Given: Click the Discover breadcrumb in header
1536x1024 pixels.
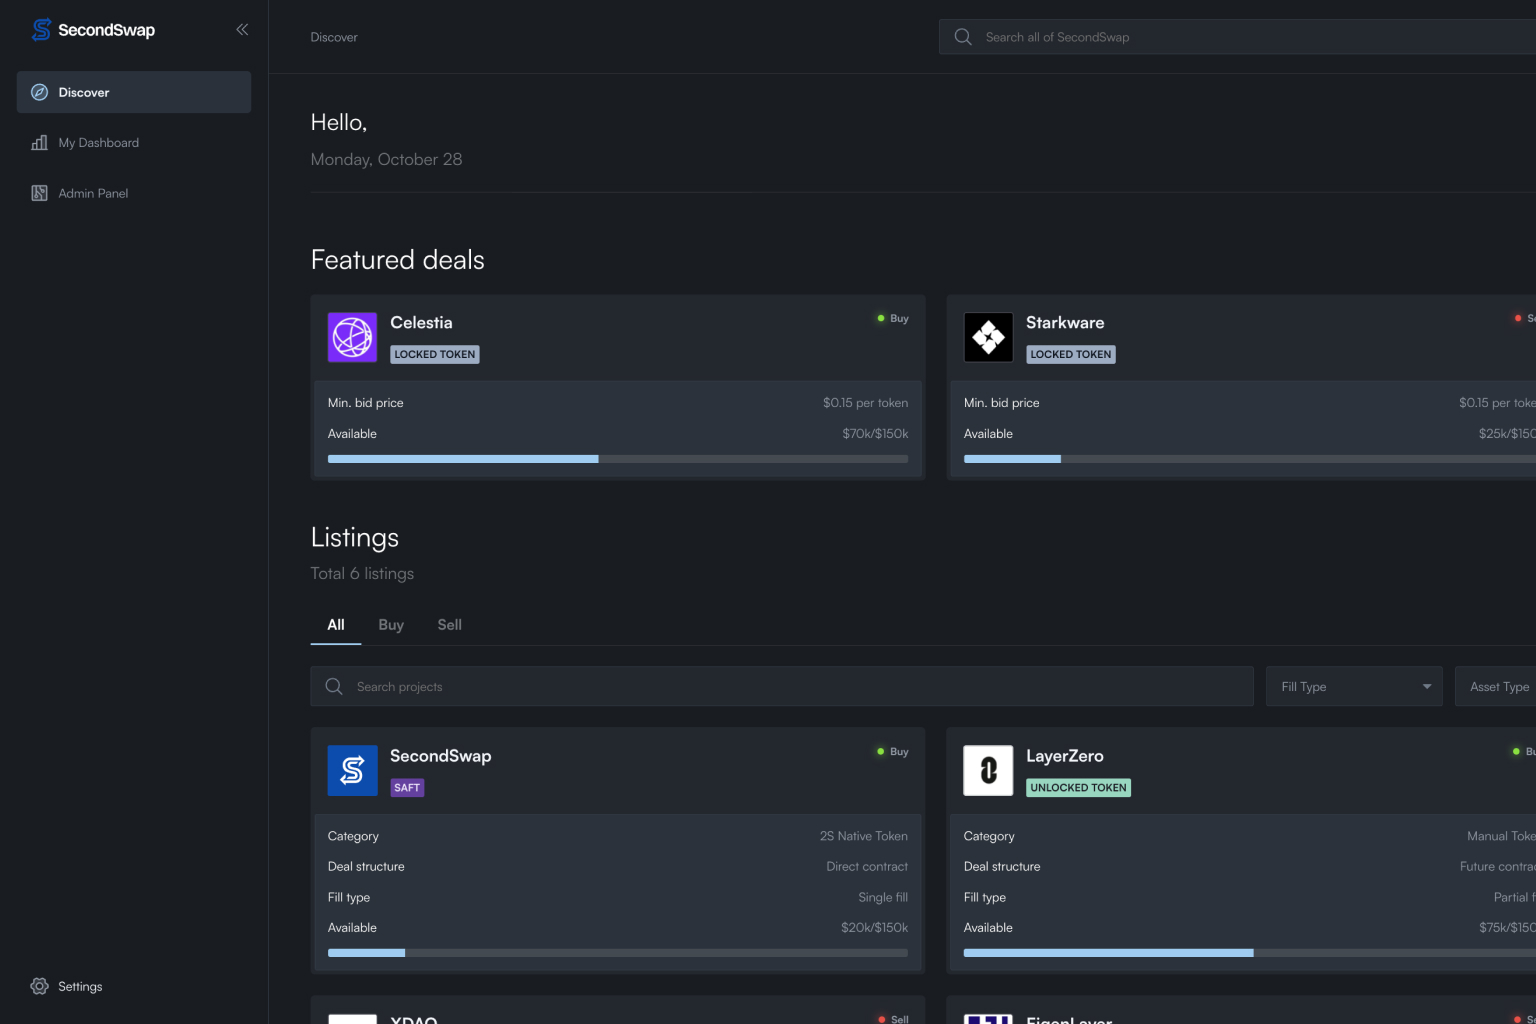Looking at the screenshot, I should [334, 37].
